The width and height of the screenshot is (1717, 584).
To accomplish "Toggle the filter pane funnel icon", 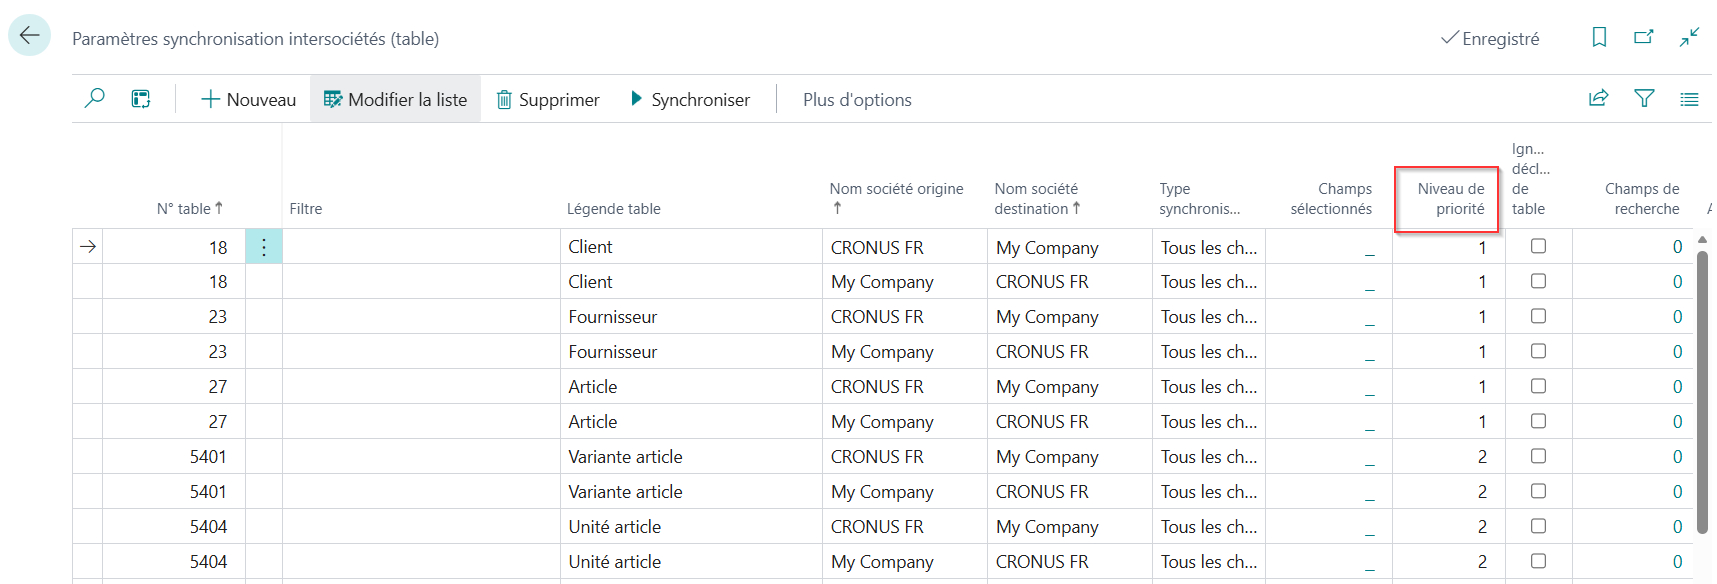I will point(1644,98).
